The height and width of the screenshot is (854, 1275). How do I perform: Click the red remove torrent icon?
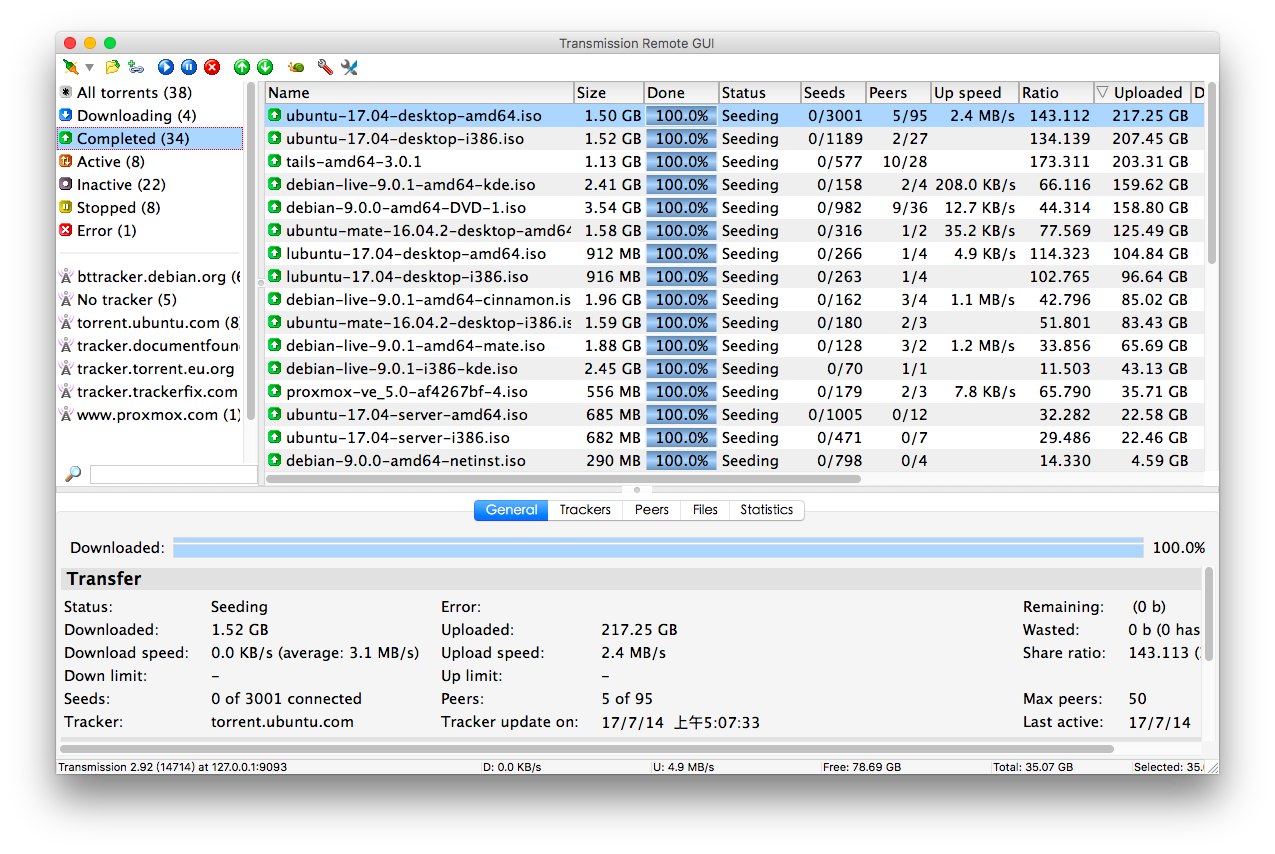coord(212,67)
